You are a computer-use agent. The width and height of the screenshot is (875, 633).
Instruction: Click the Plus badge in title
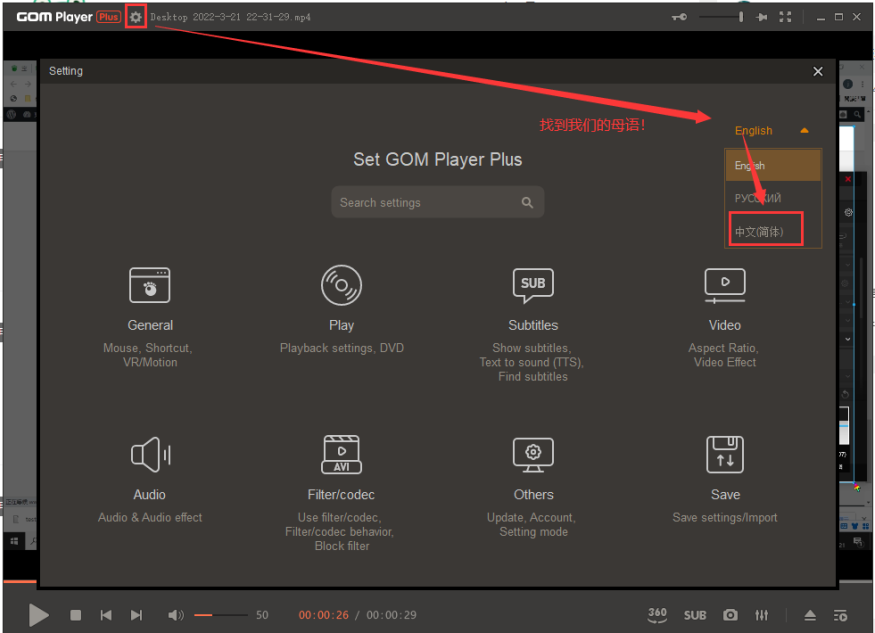click(x=108, y=17)
